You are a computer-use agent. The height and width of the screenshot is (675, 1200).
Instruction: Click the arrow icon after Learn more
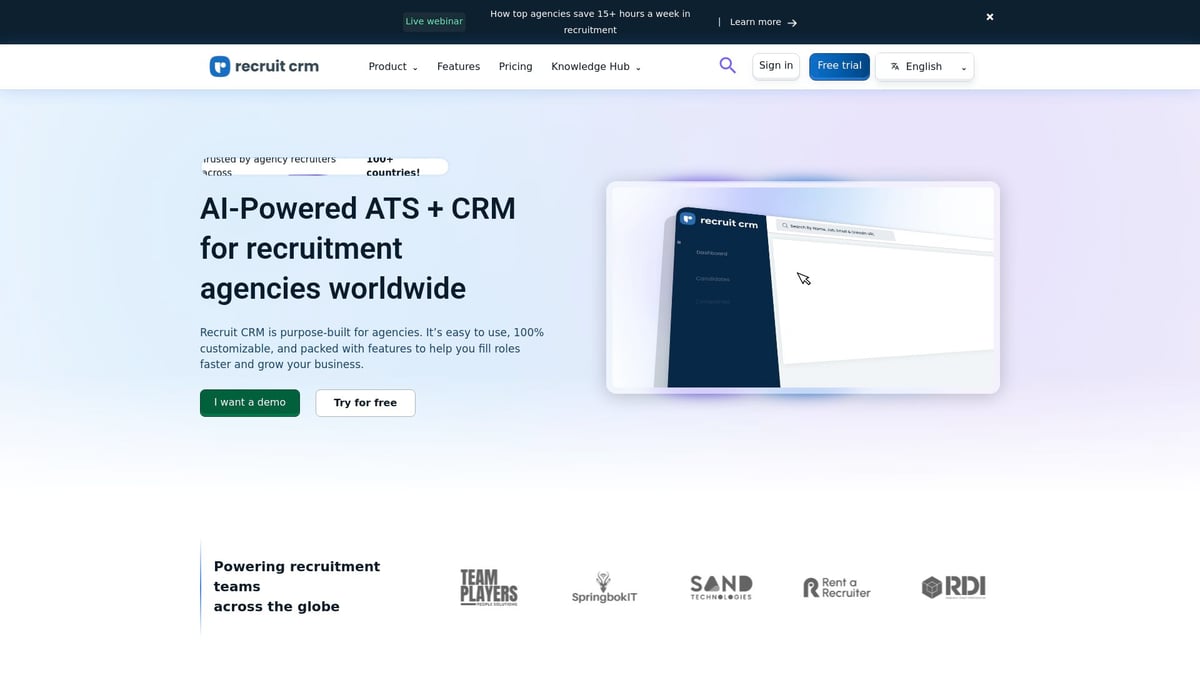(x=791, y=22)
